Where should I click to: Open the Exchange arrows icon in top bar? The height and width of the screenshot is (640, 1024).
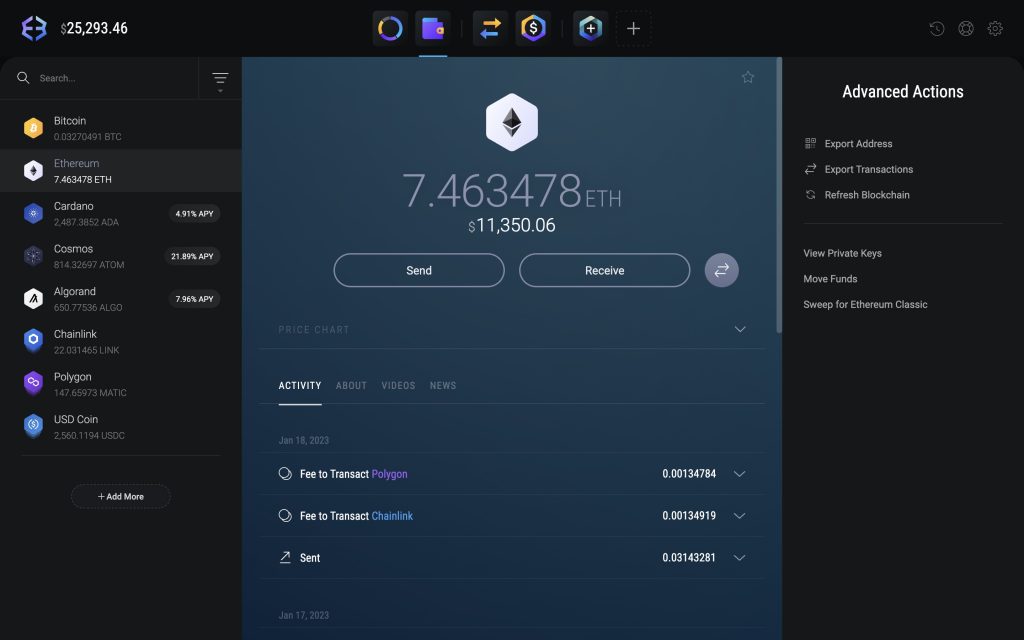(490, 28)
